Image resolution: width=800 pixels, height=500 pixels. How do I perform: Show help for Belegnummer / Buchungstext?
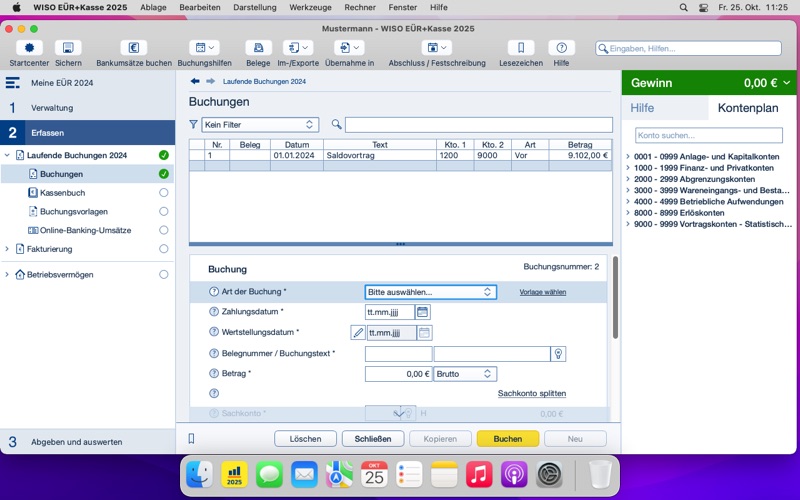pos(214,353)
